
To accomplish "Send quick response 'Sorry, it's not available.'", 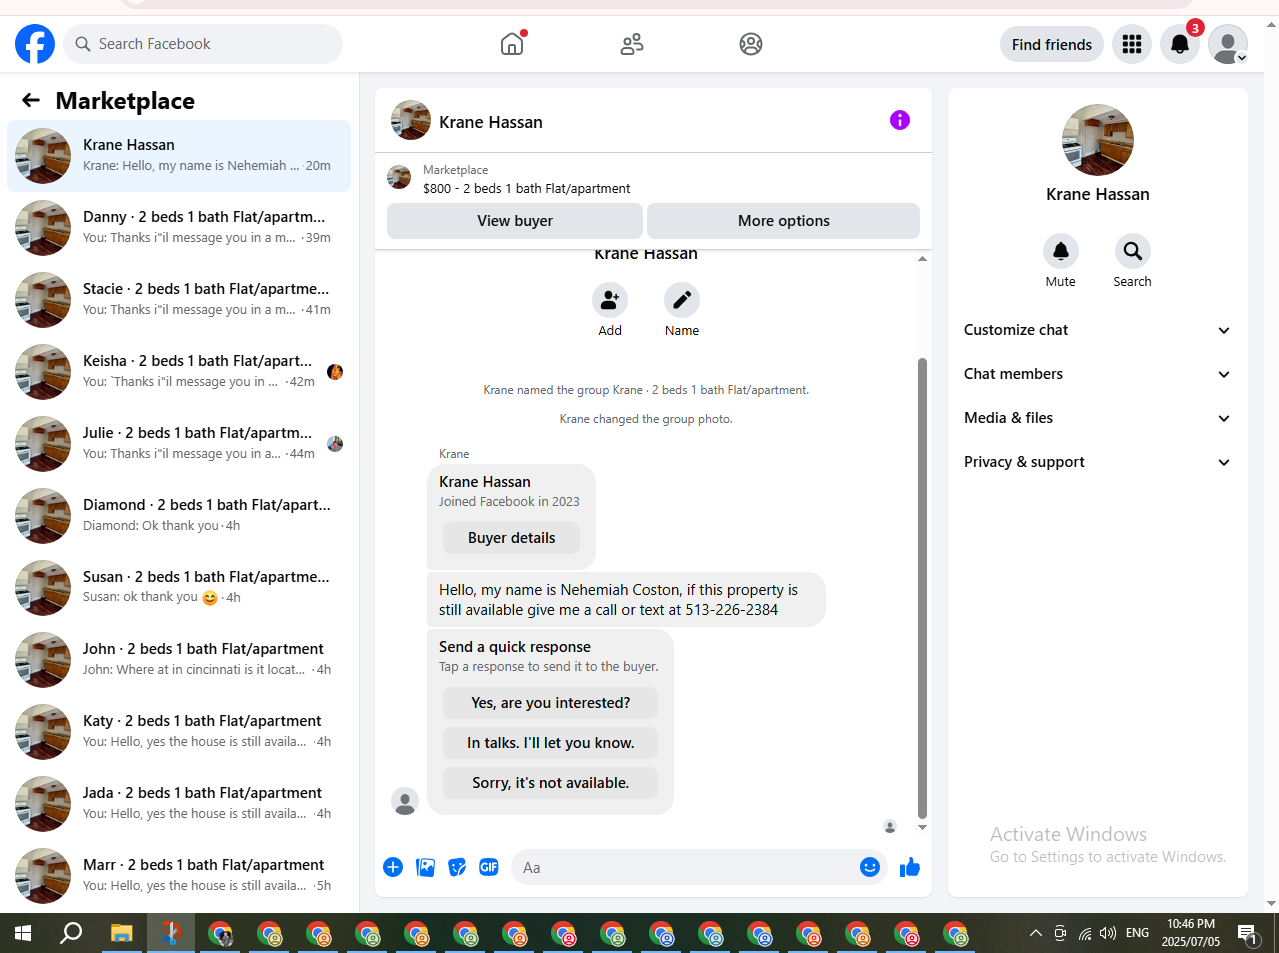I will pyautogui.click(x=551, y=783).
